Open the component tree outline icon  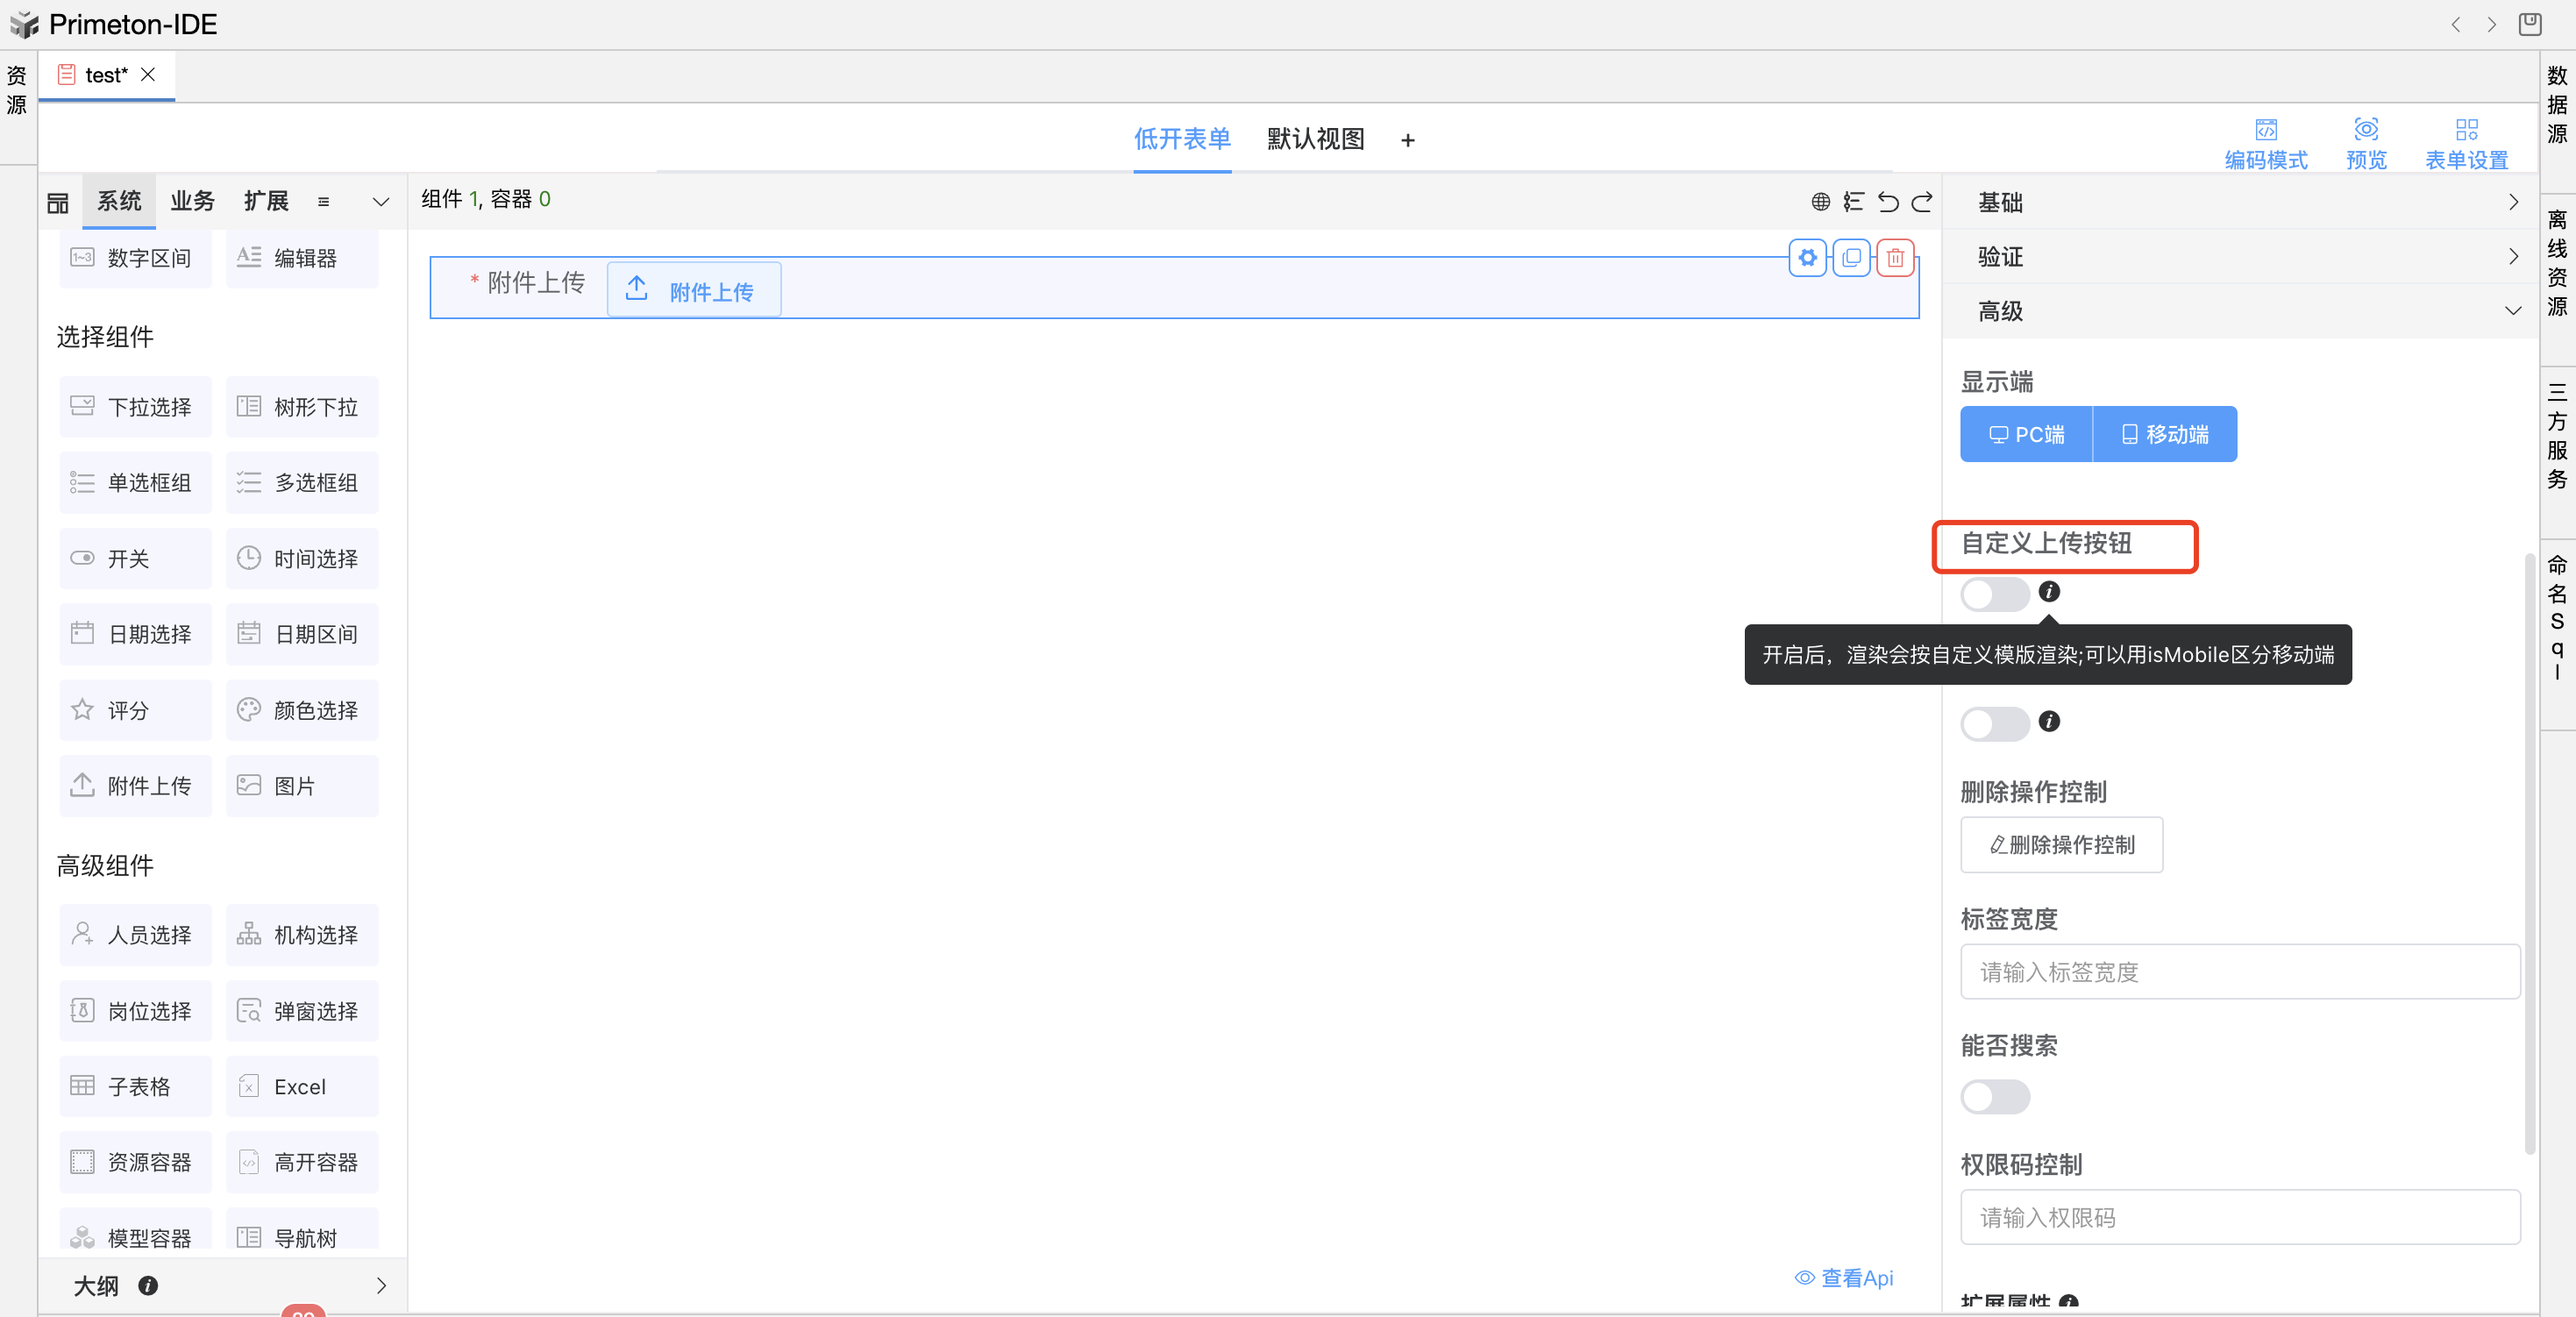pos(1853,202)
